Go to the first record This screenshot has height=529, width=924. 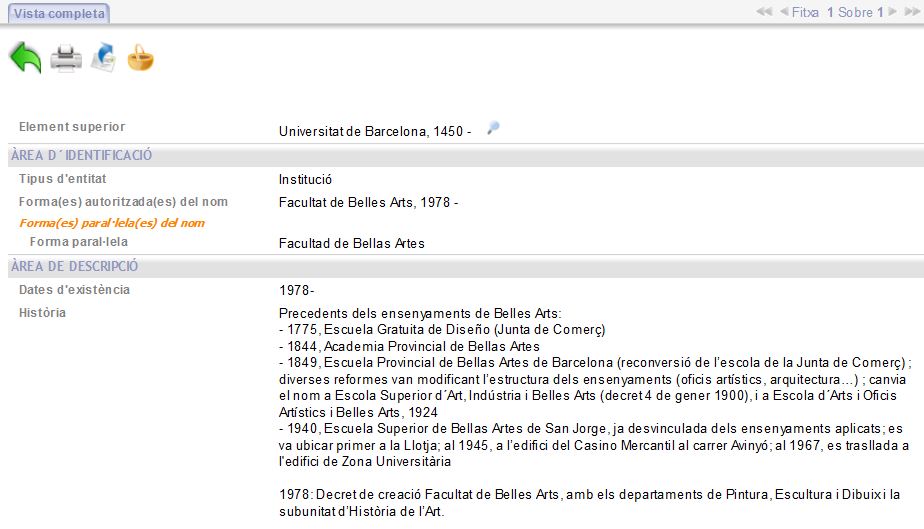(x=764, y=12)
